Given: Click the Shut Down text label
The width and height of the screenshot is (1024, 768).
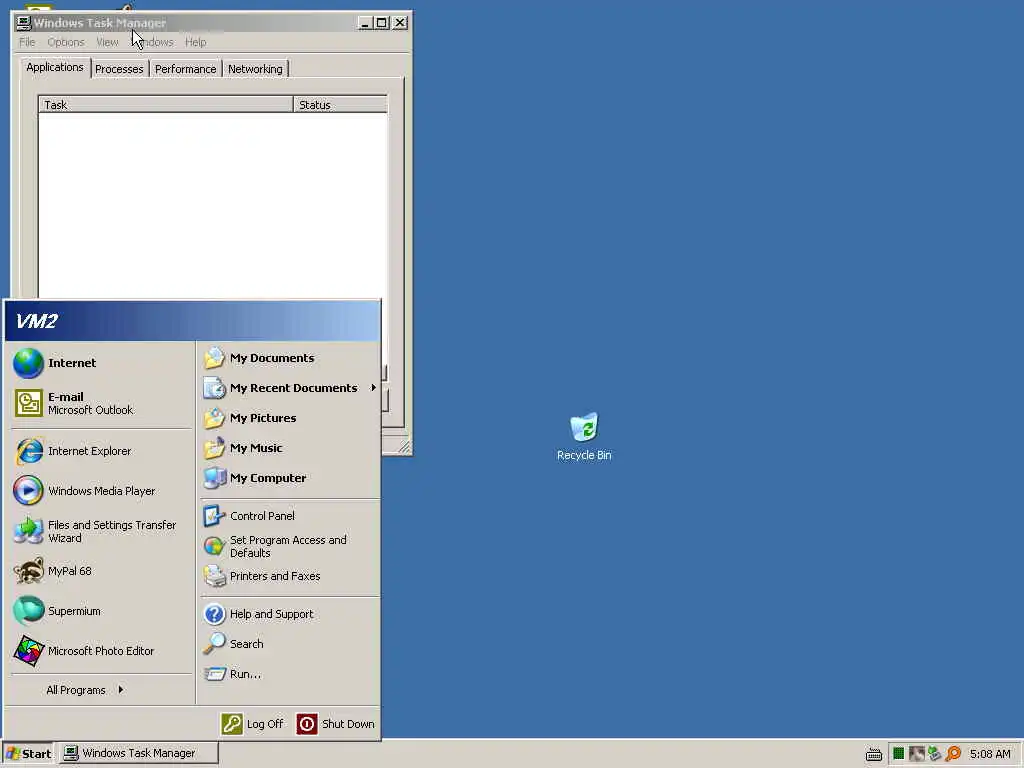Looking at the screenshot, I should click(348, 724).
